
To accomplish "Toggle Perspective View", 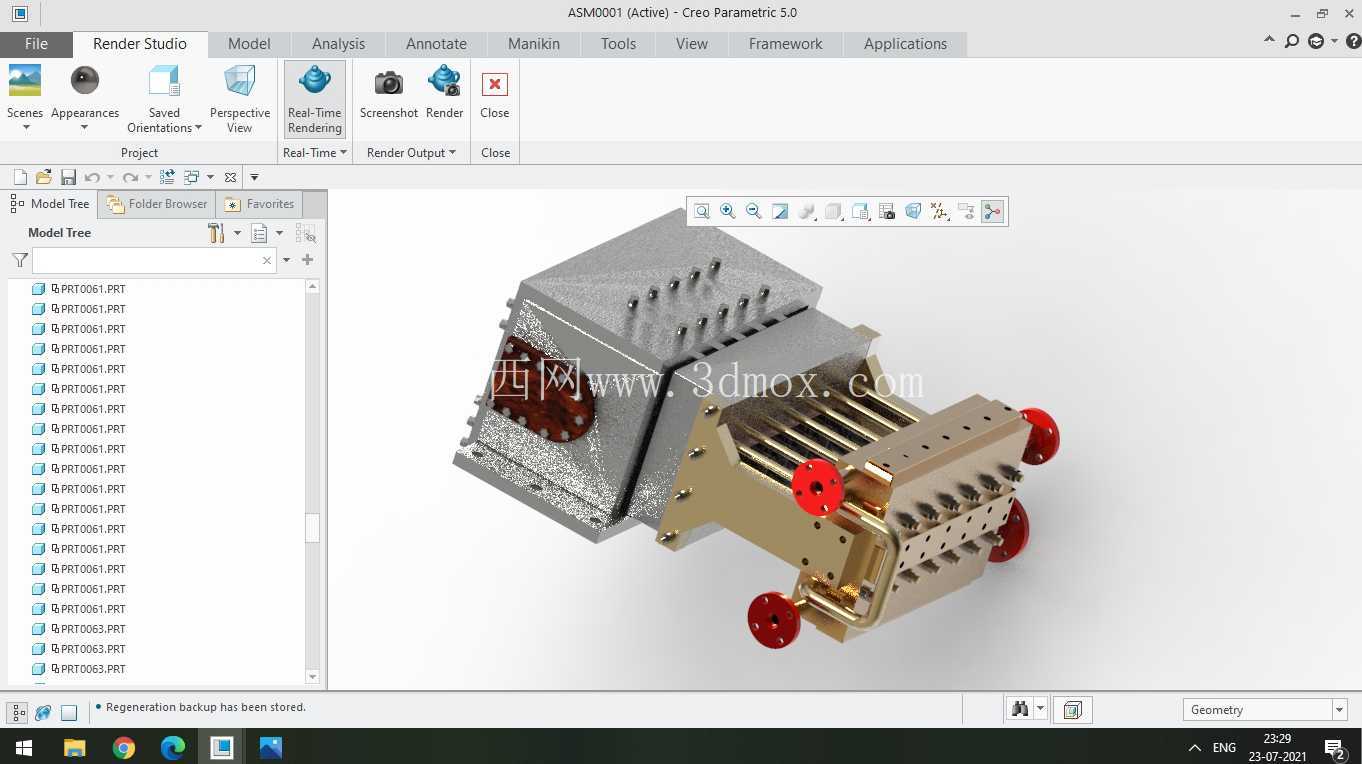I will 240,98.
